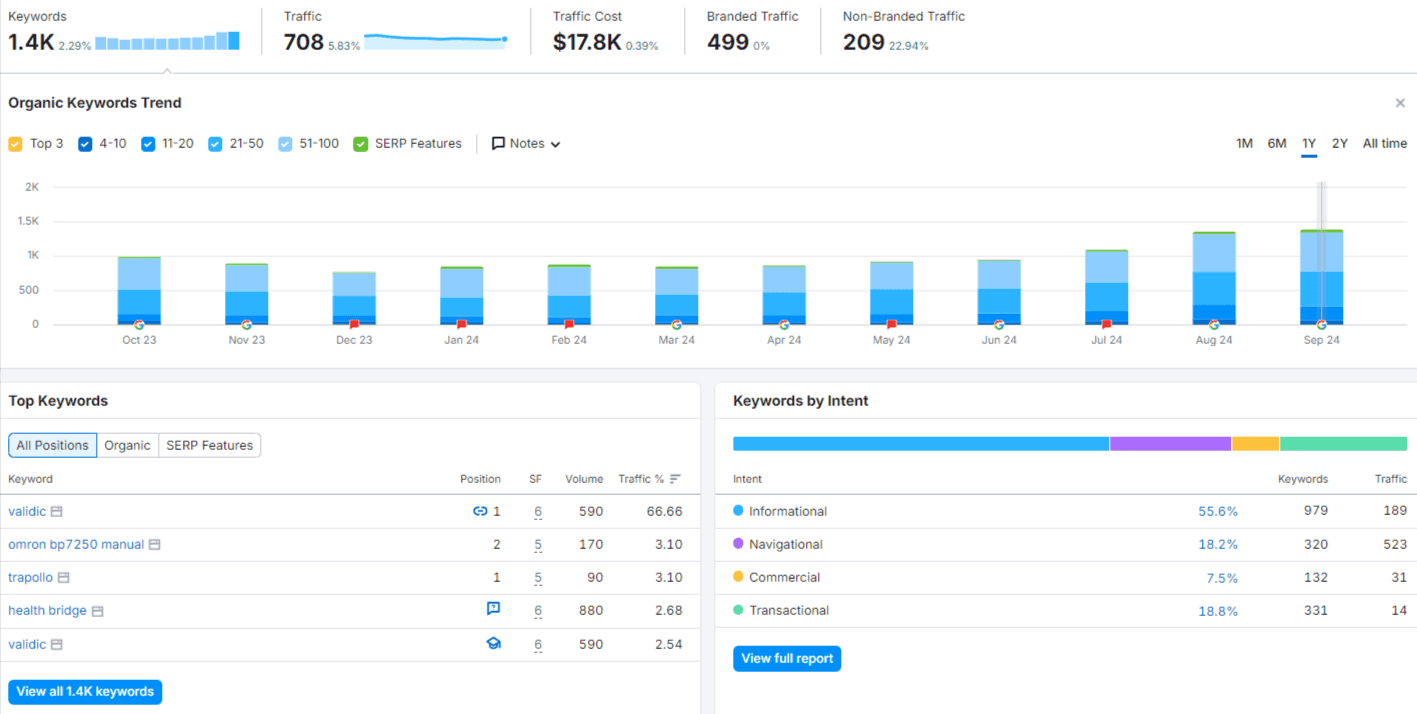Screen dimensions: 1417x714
Task: Click the Notes speech bubble icon
Action: 498,144
